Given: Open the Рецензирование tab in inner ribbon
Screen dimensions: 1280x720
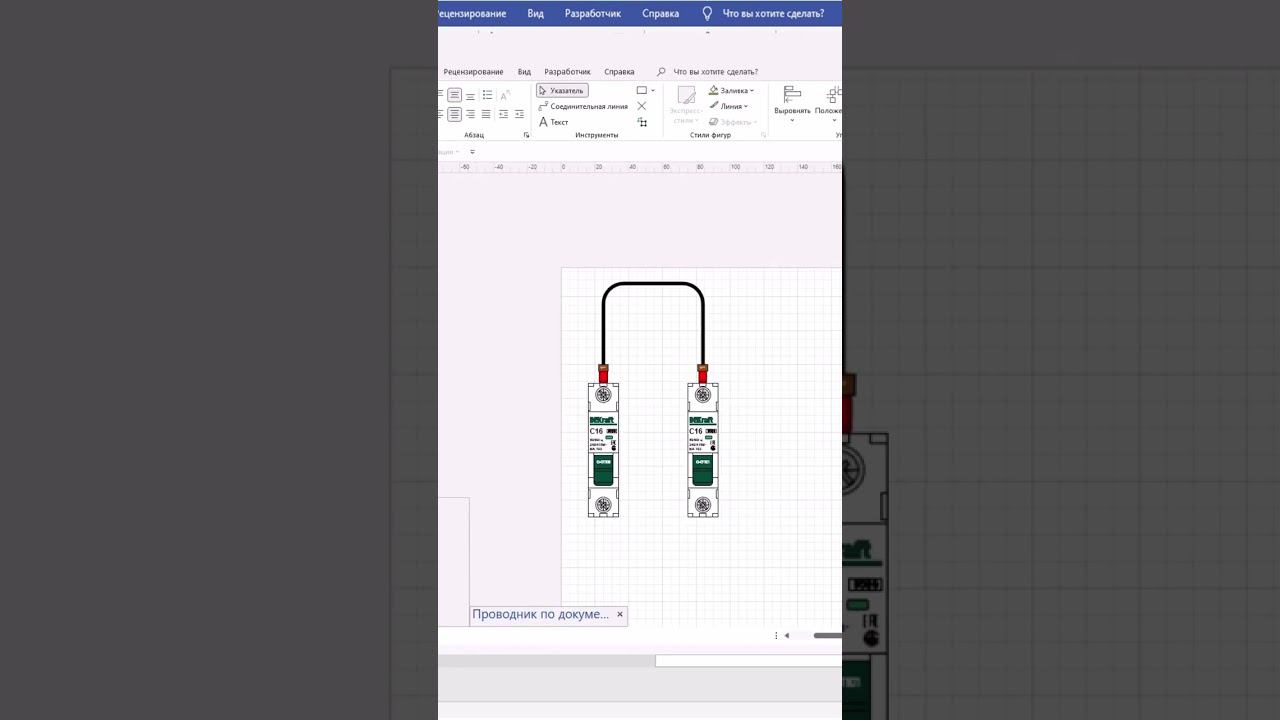Looking at the screenshot, I should click(473, 72).
